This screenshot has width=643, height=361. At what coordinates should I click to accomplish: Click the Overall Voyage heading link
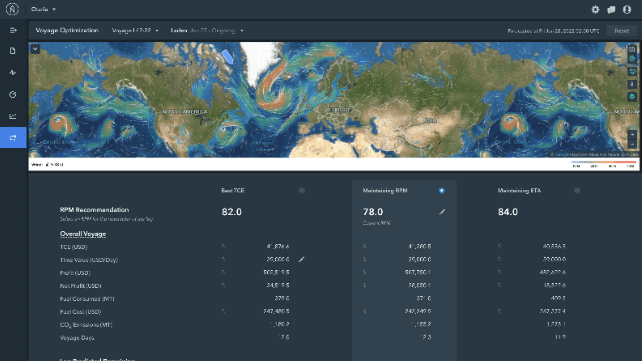83,234
